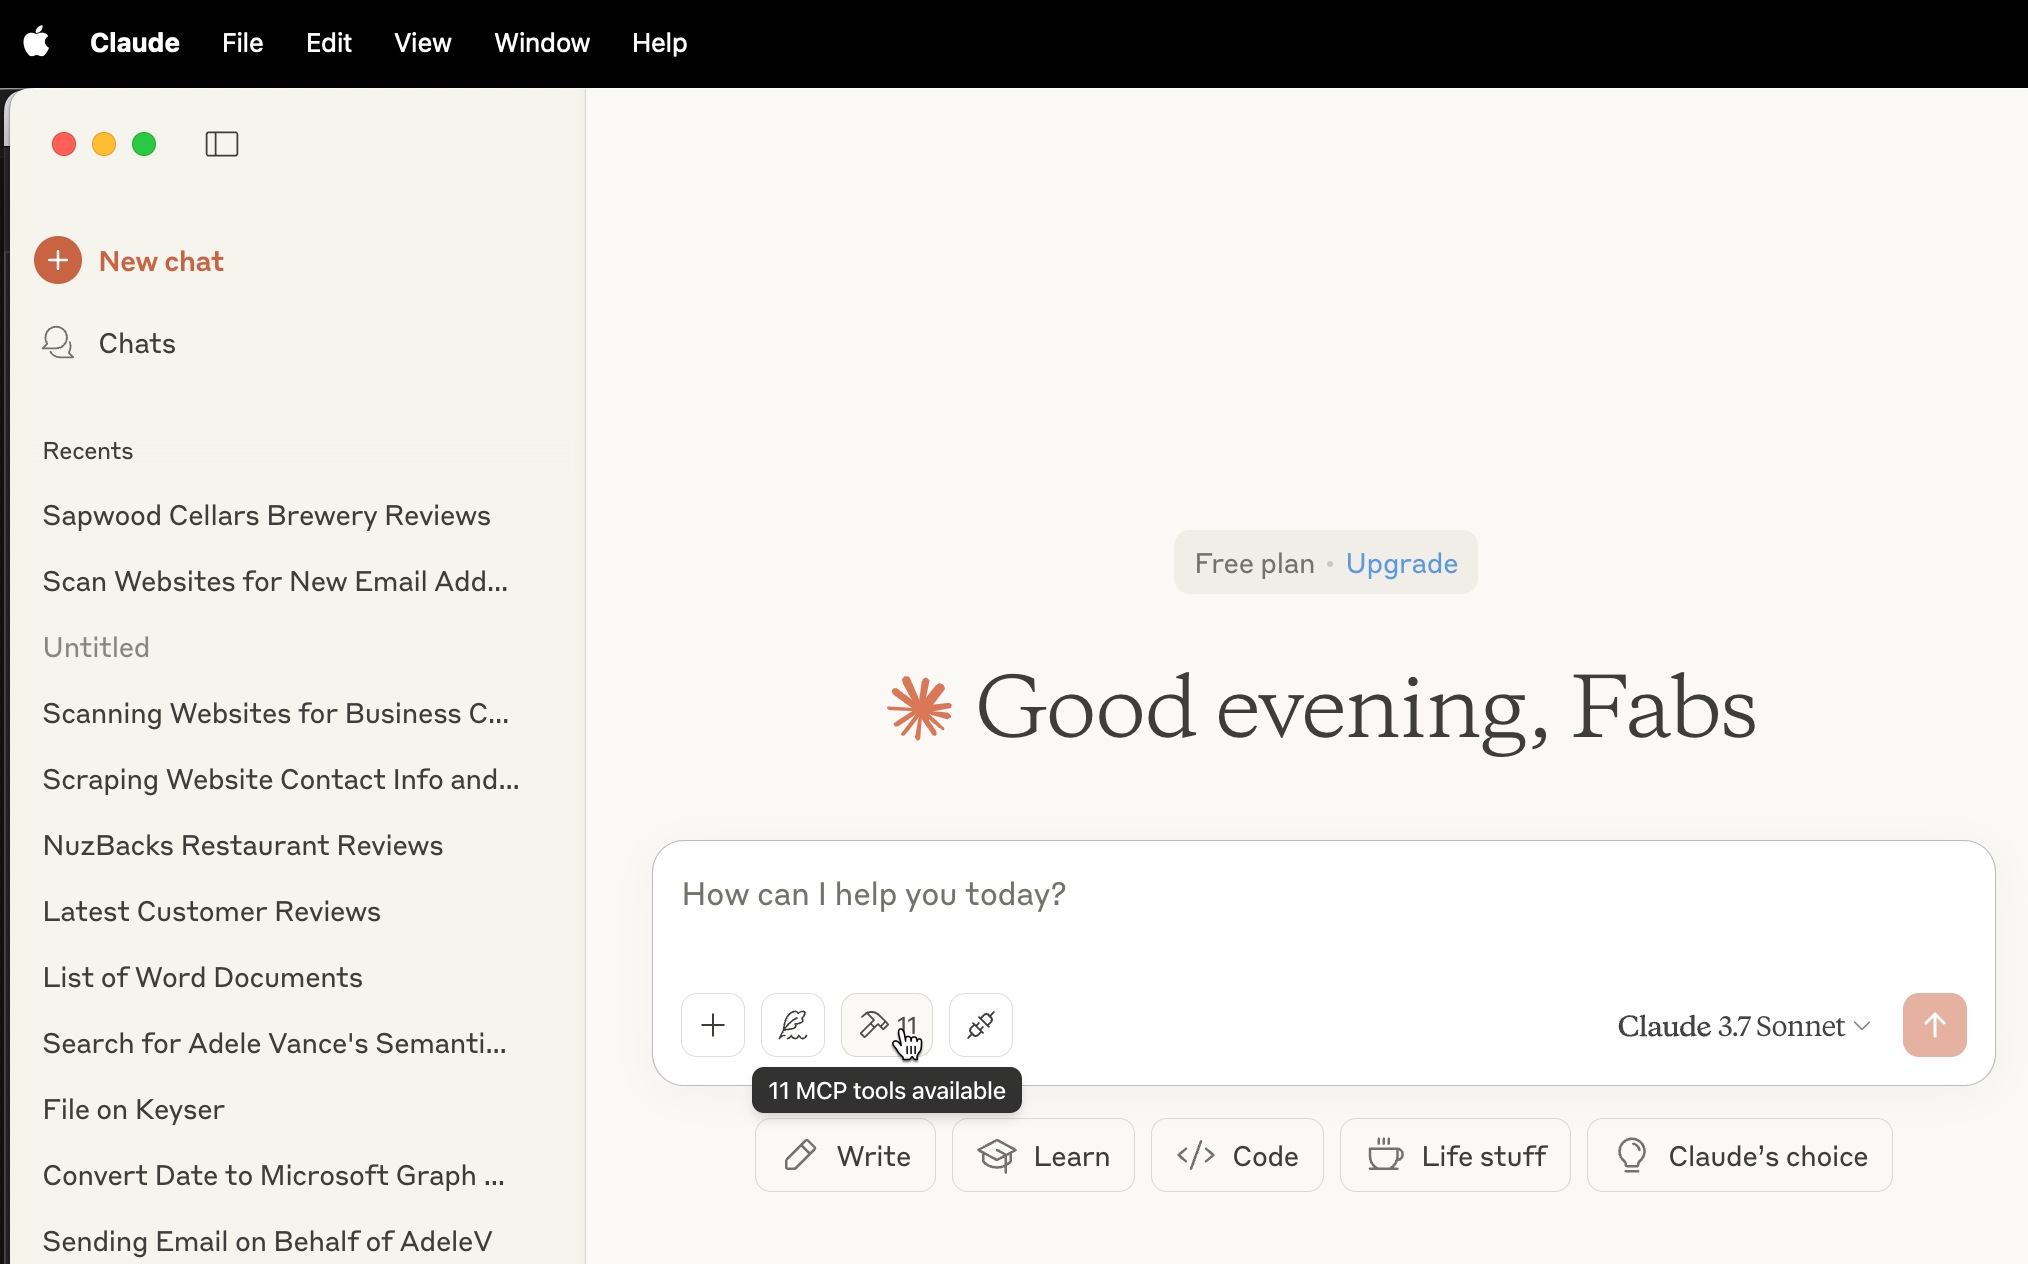Open the View menu

click(x=423, y=43)
